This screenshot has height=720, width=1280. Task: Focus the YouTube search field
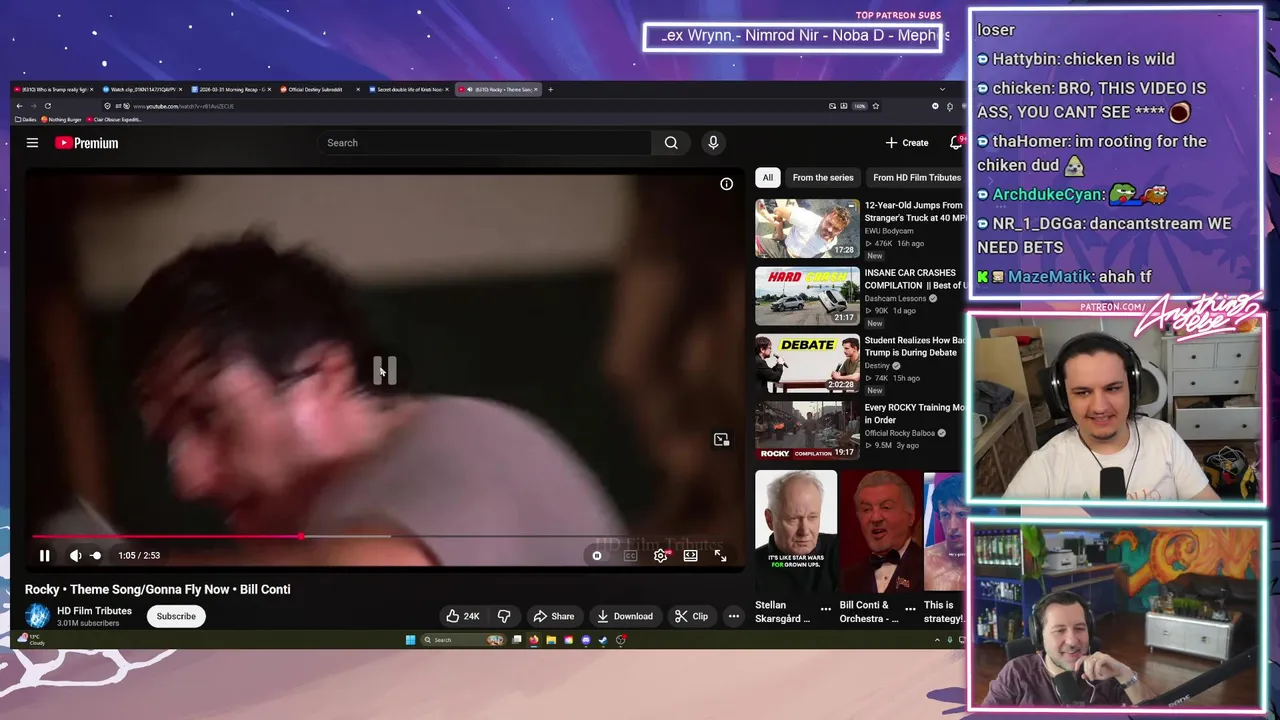click(x=483, y=143)
